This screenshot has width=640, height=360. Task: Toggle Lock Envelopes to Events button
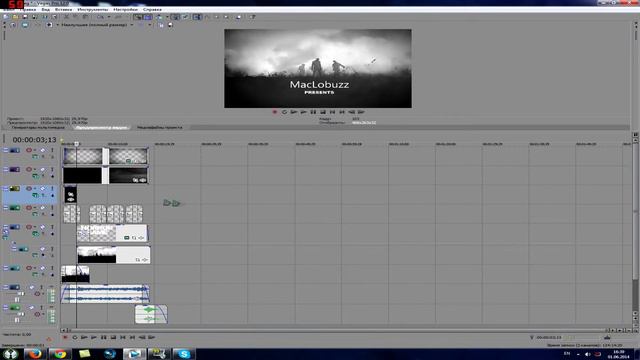176,17
